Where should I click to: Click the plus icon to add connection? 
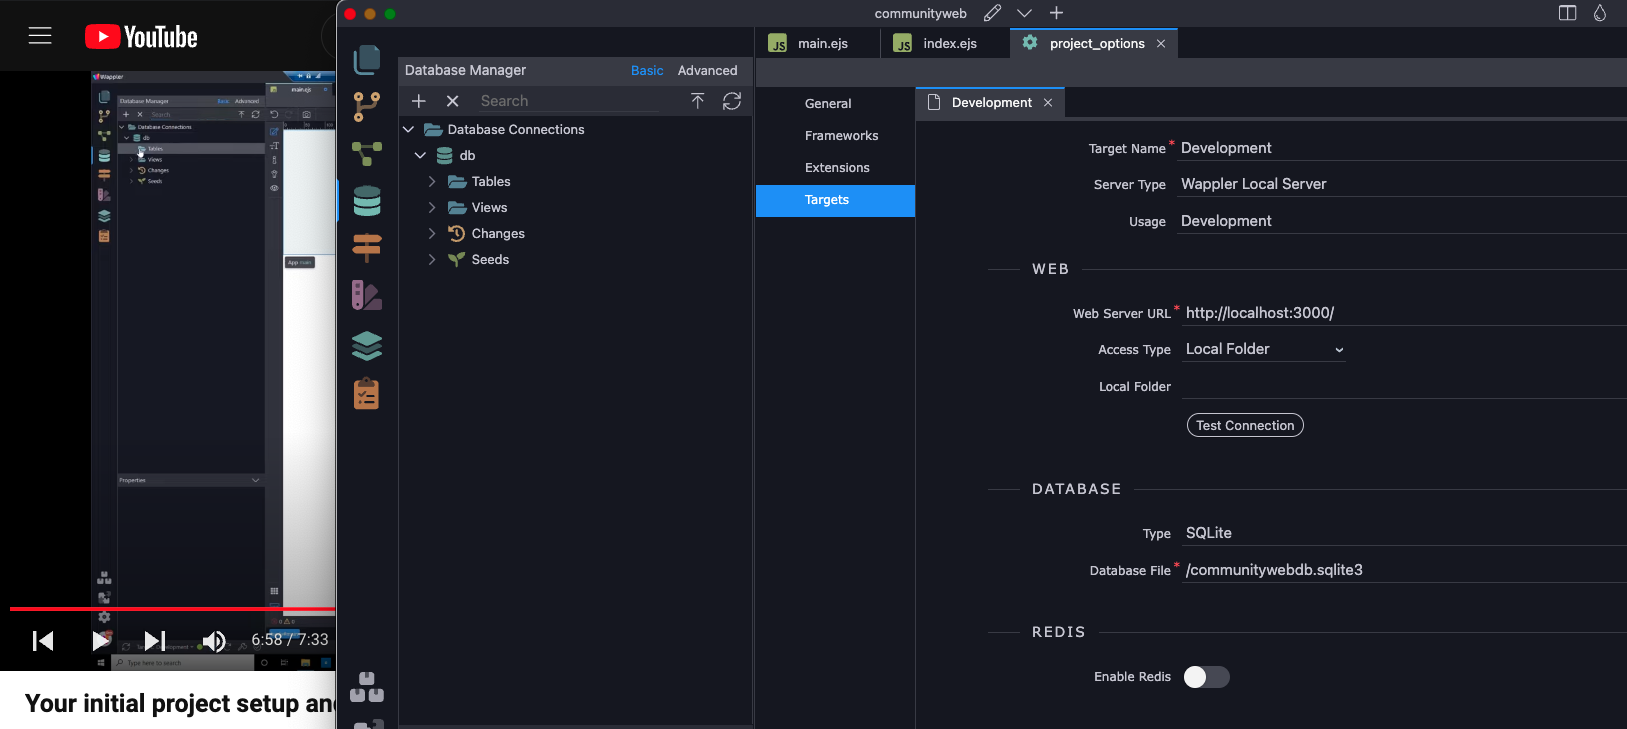419,101
